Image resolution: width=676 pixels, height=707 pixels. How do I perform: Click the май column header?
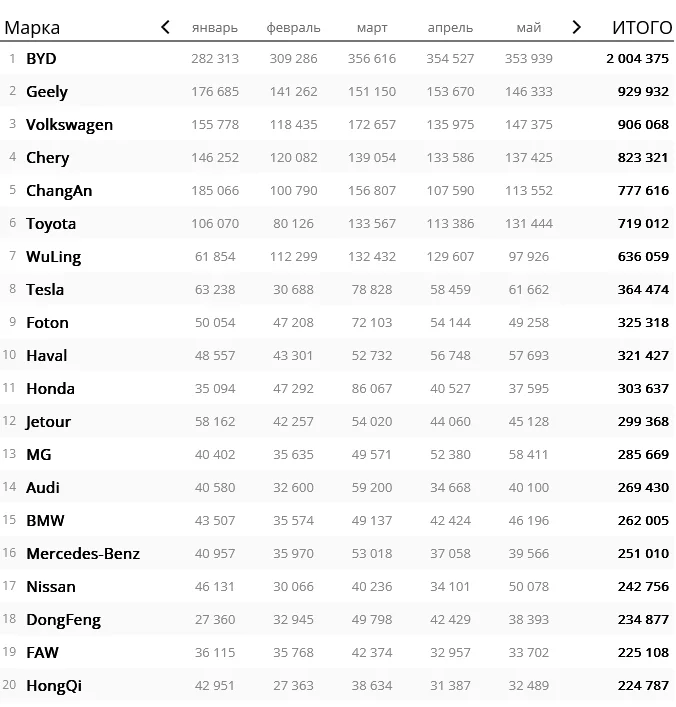tap(529, 28)
